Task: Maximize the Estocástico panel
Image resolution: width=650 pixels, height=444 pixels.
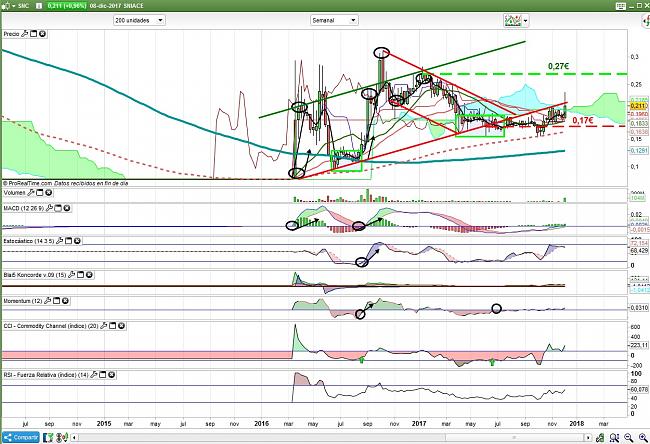Action: pos(68,241)
